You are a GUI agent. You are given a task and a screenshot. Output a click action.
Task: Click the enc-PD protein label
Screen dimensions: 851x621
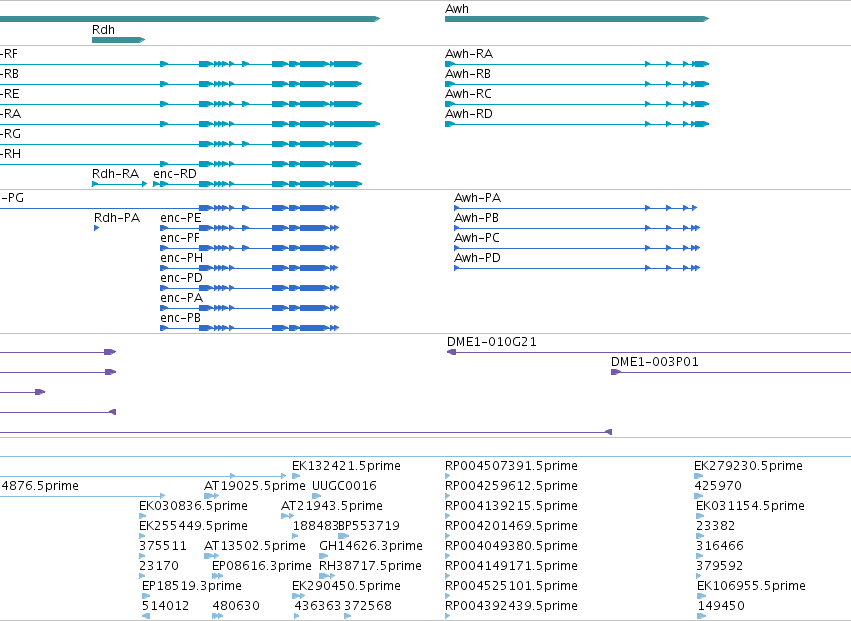coord(181,278)
